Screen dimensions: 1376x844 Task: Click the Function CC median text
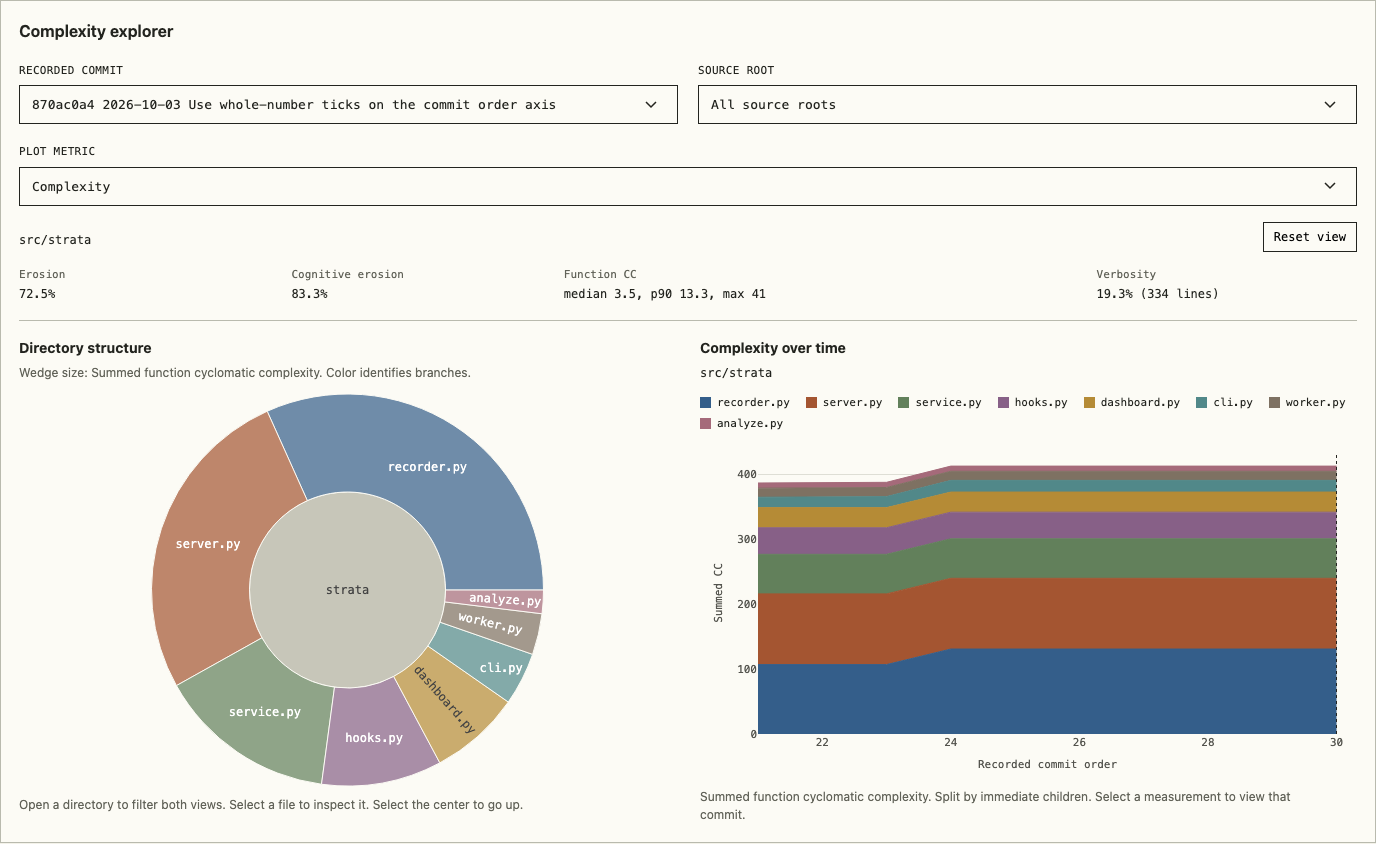tap(665, 294)
